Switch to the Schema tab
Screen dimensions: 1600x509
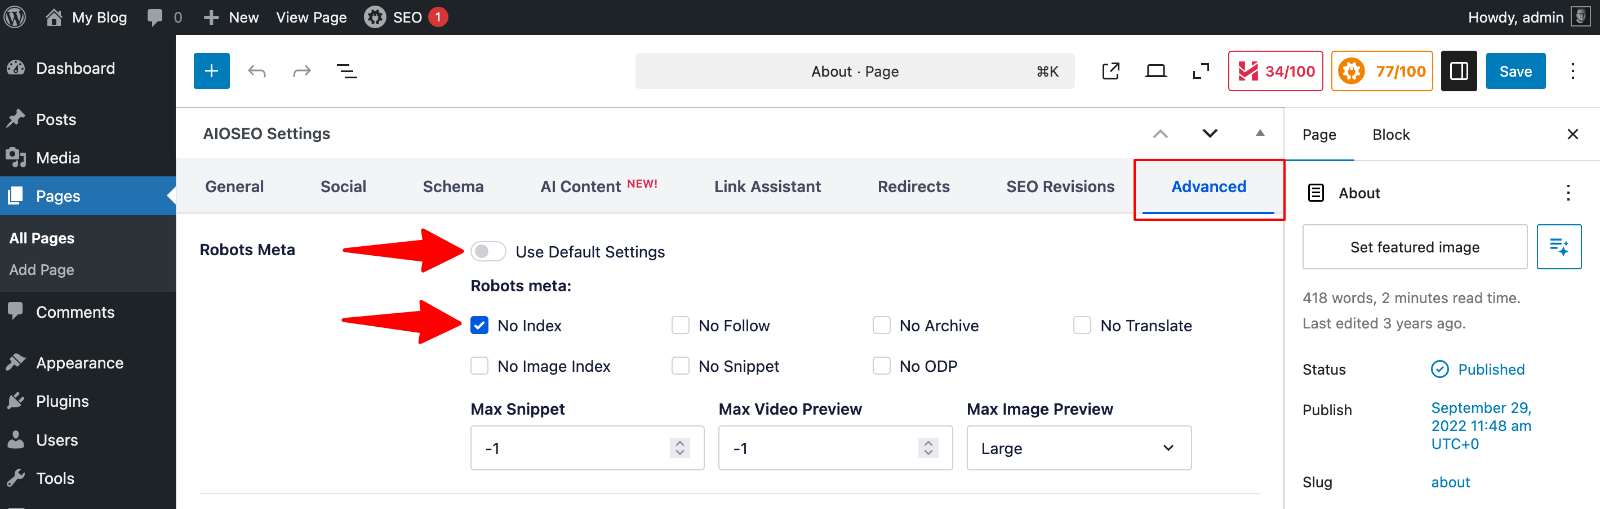(x=453, y=187)
